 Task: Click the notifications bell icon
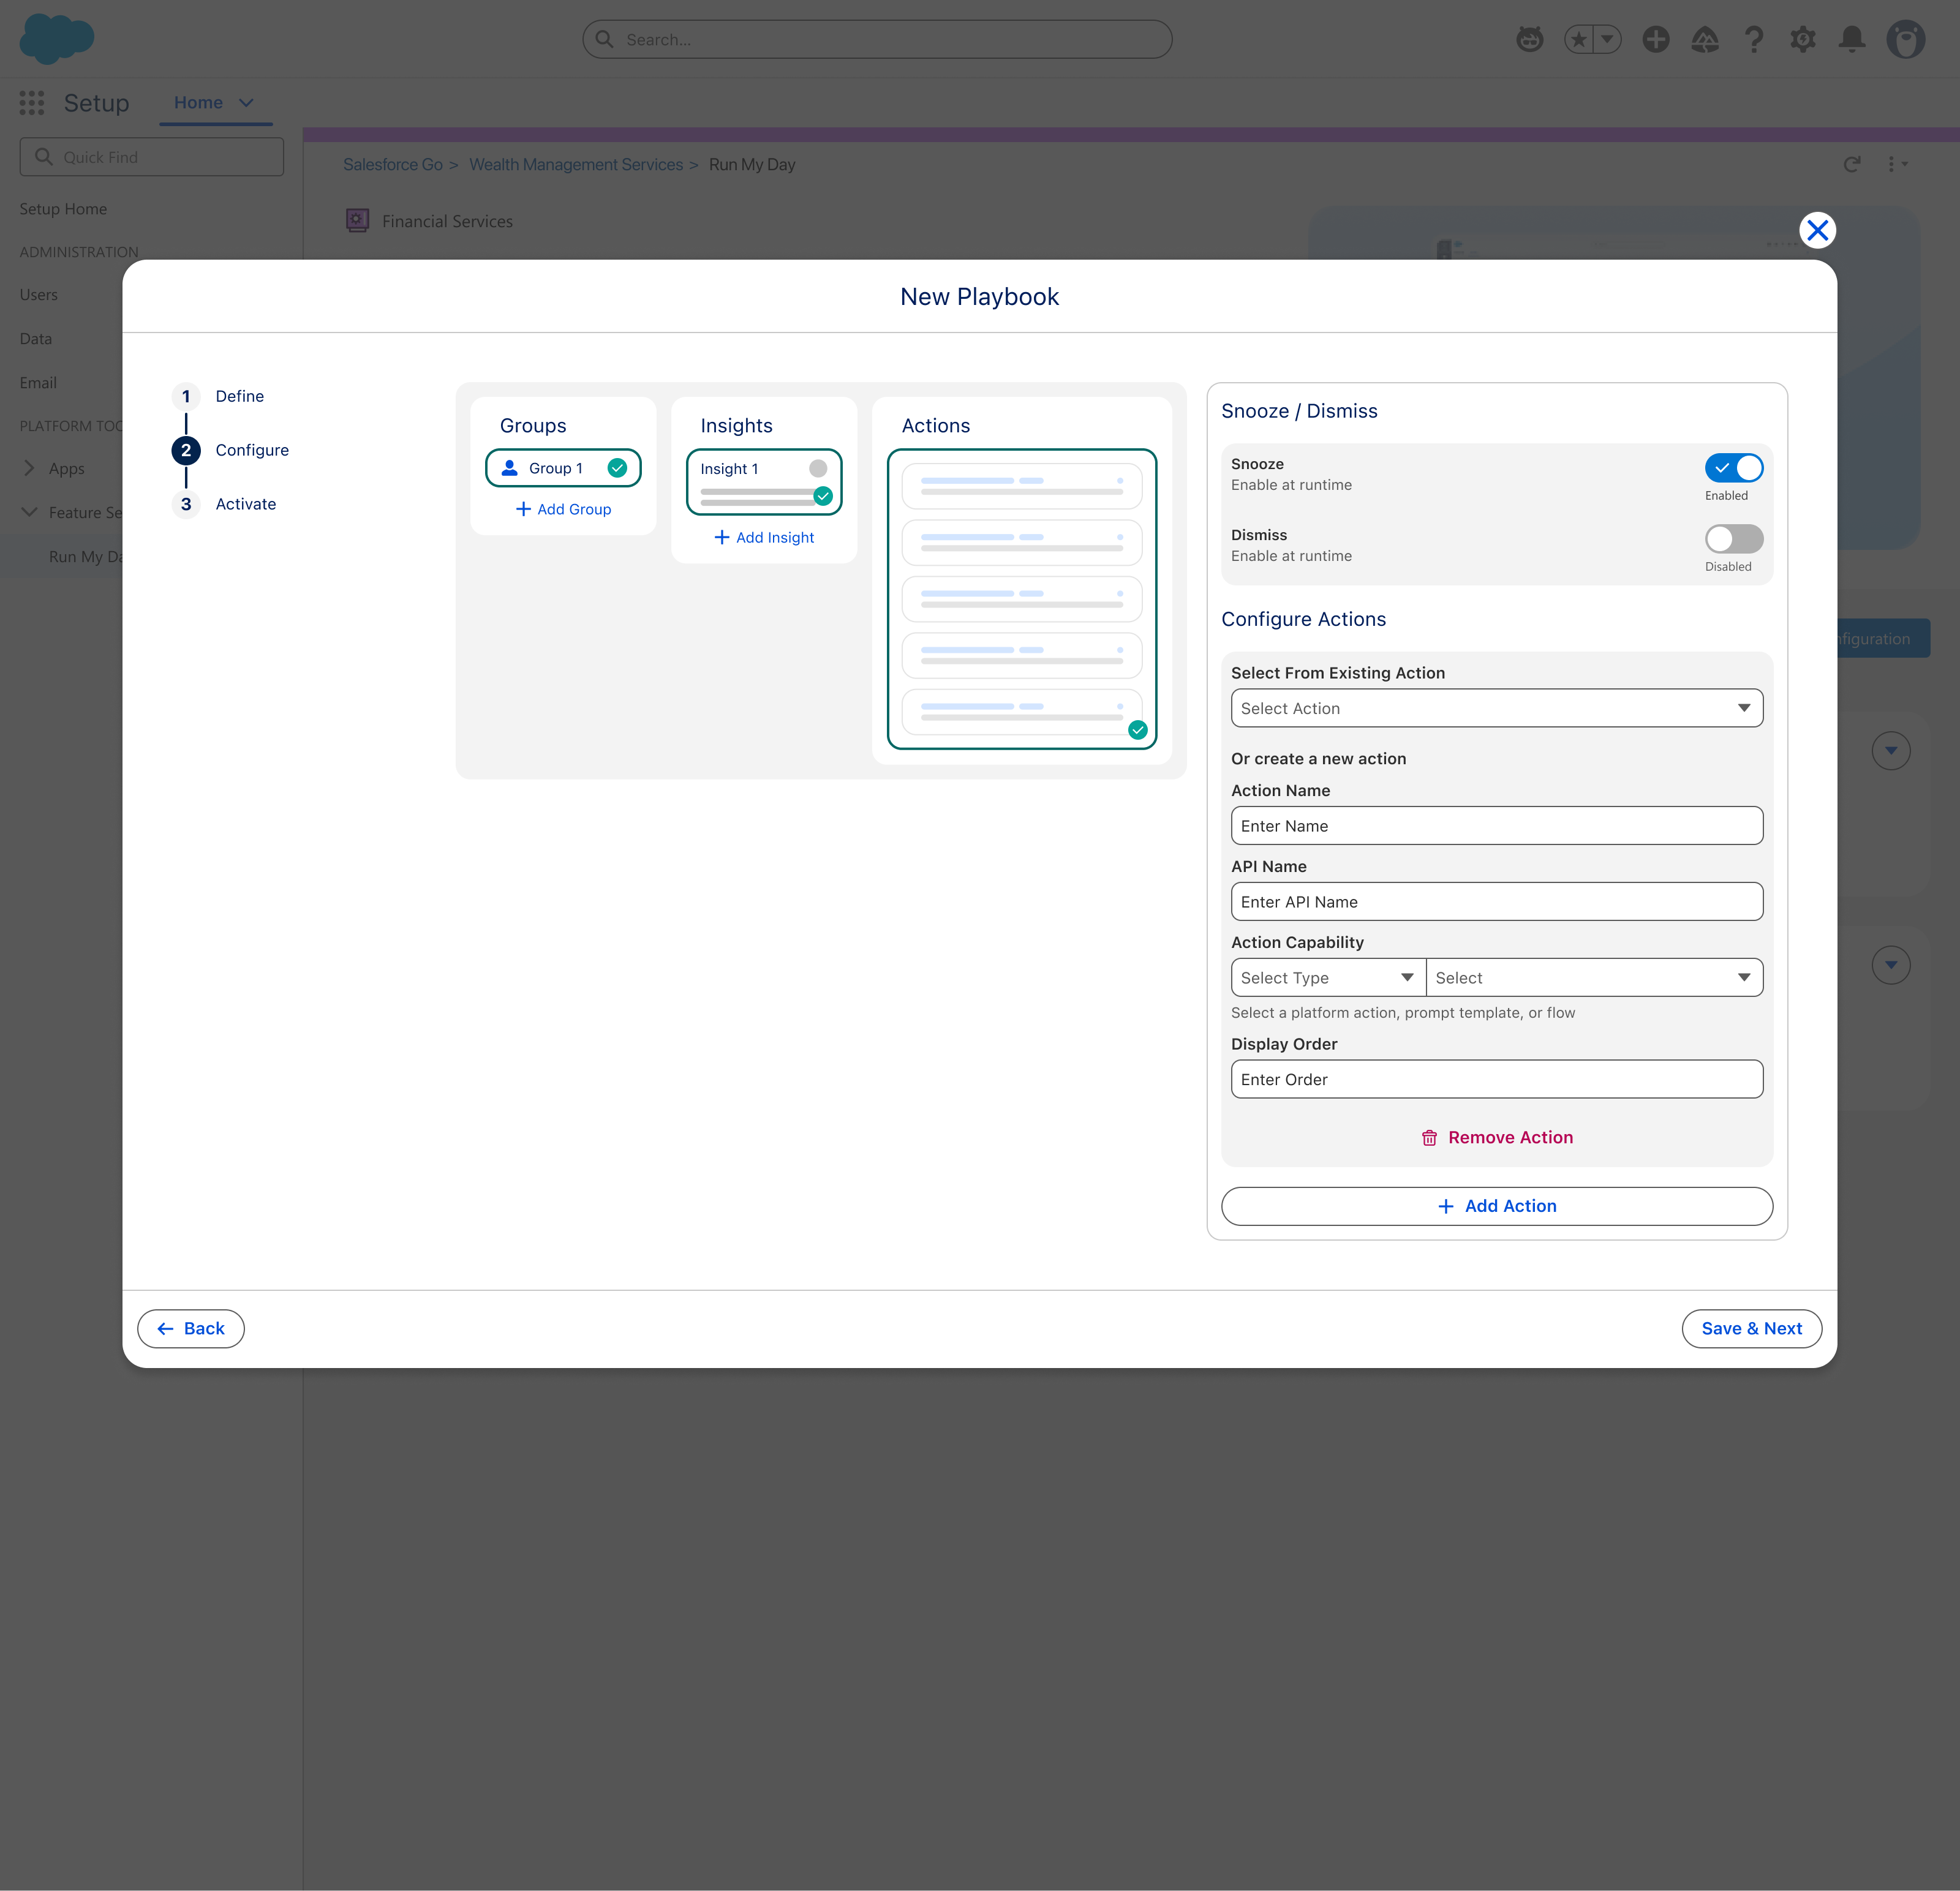pos(1852,39)
